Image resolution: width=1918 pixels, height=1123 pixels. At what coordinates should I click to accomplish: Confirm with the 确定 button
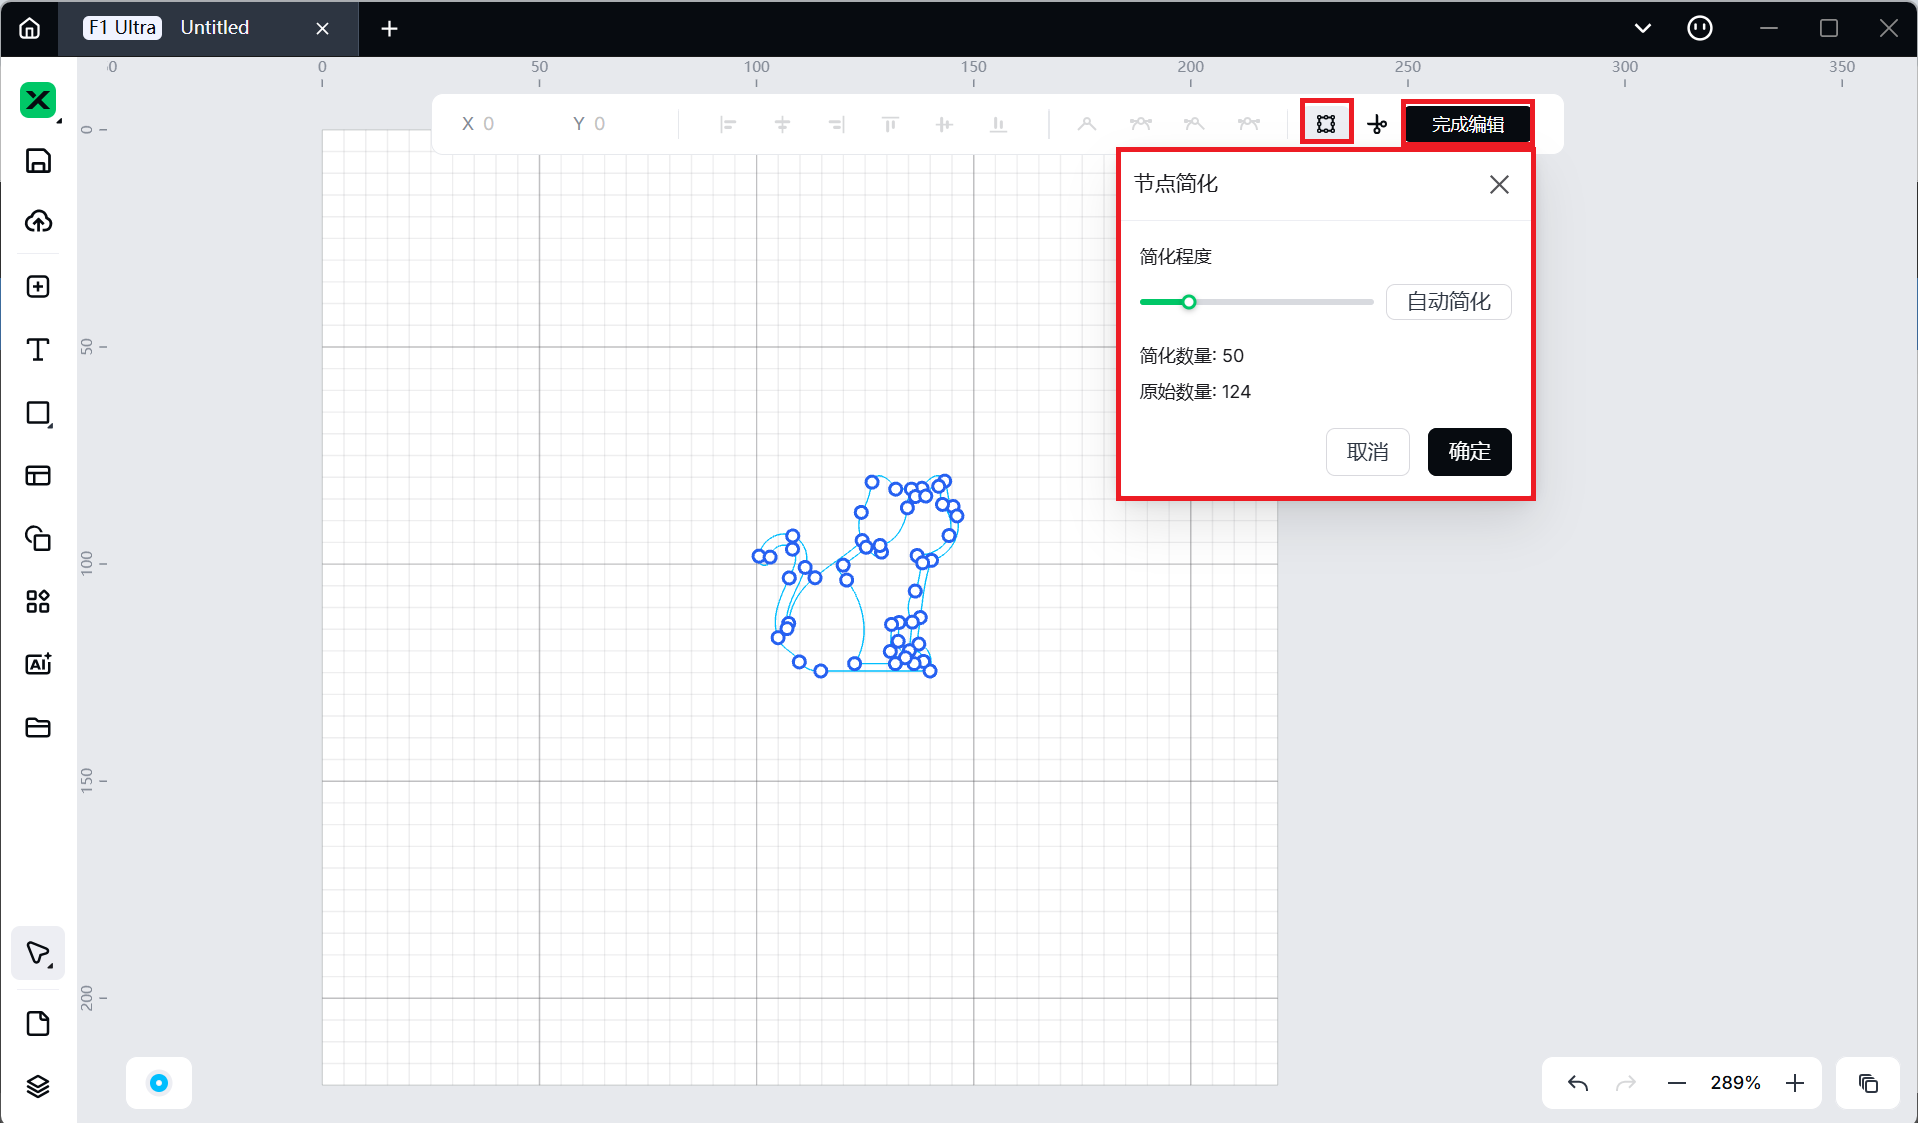click(x=1469, y=452)
